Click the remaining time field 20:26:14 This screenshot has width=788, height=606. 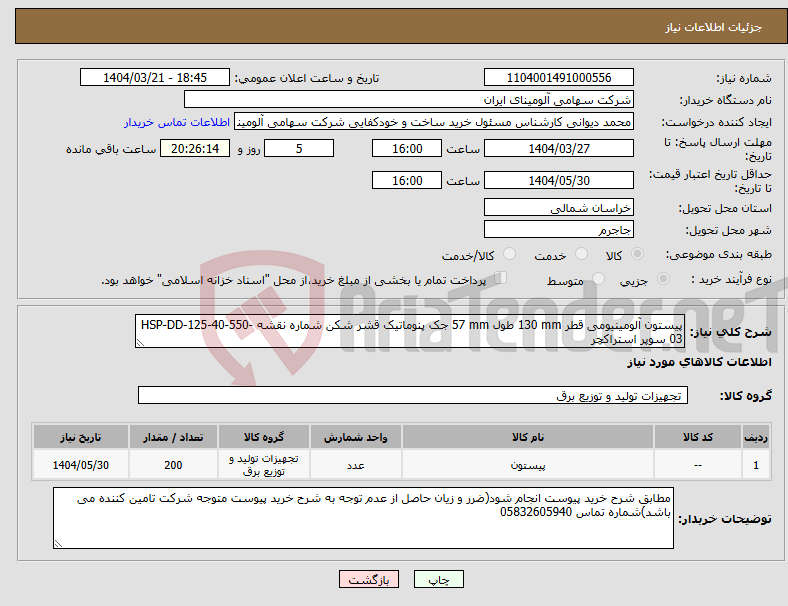(x=195, y=149)
